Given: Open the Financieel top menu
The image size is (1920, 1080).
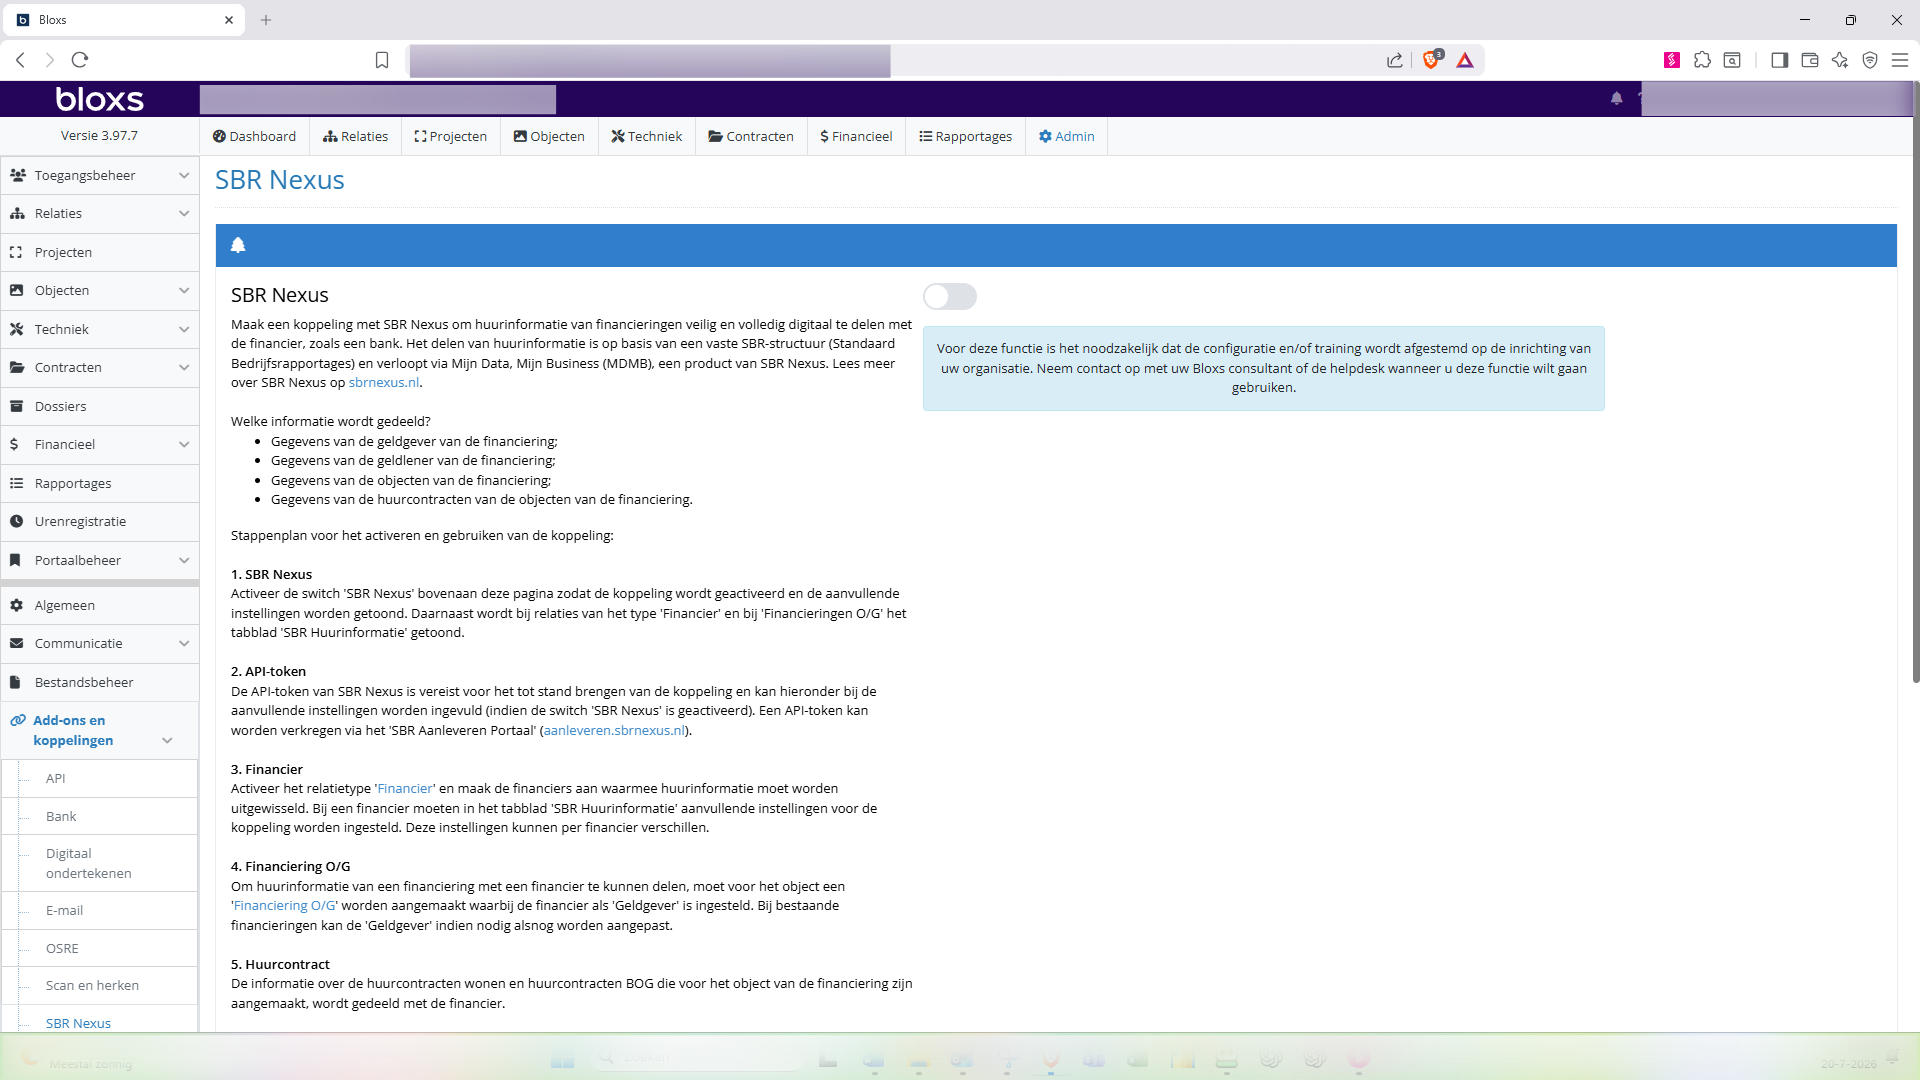Looking at the screenshot, I should tap(856, 136).
